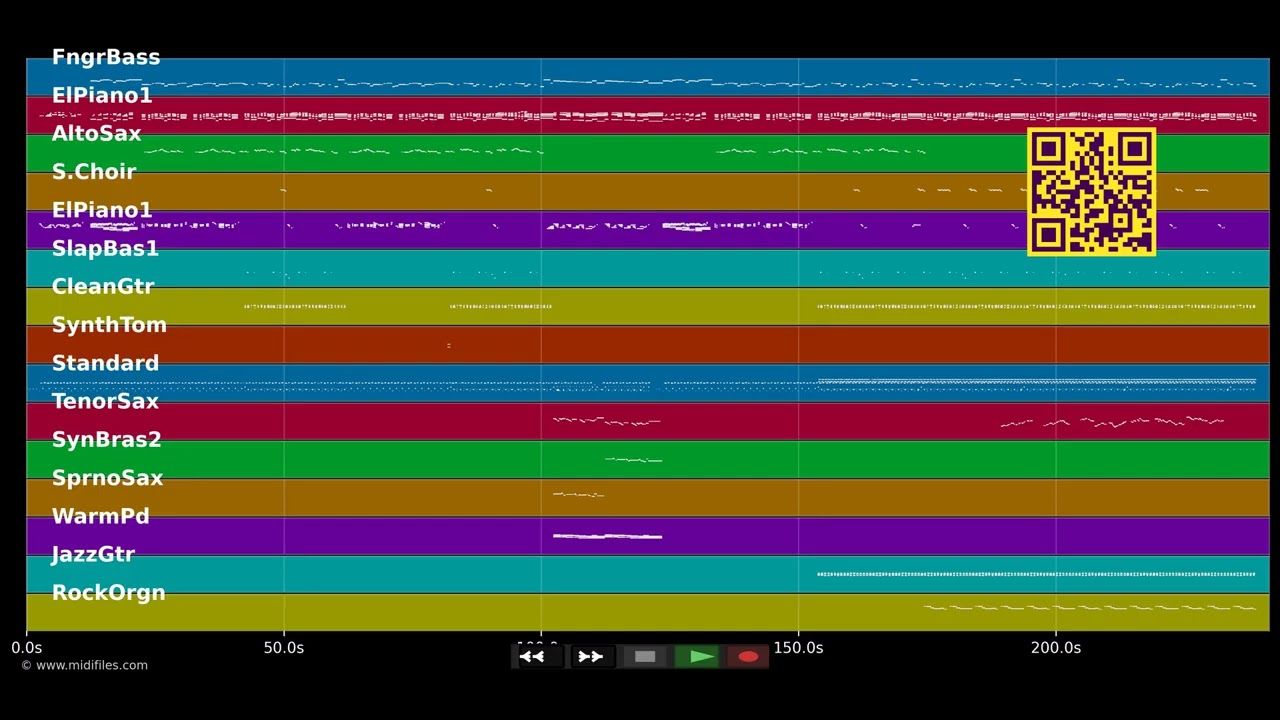The width and height of the screenshot is (1280, 720).
Task: Click the 0.0s timeline label
Action: tap(27, 648)
